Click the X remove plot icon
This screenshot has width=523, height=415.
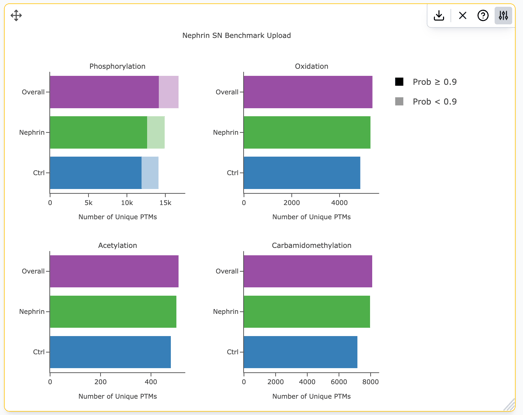click(462, 15)
